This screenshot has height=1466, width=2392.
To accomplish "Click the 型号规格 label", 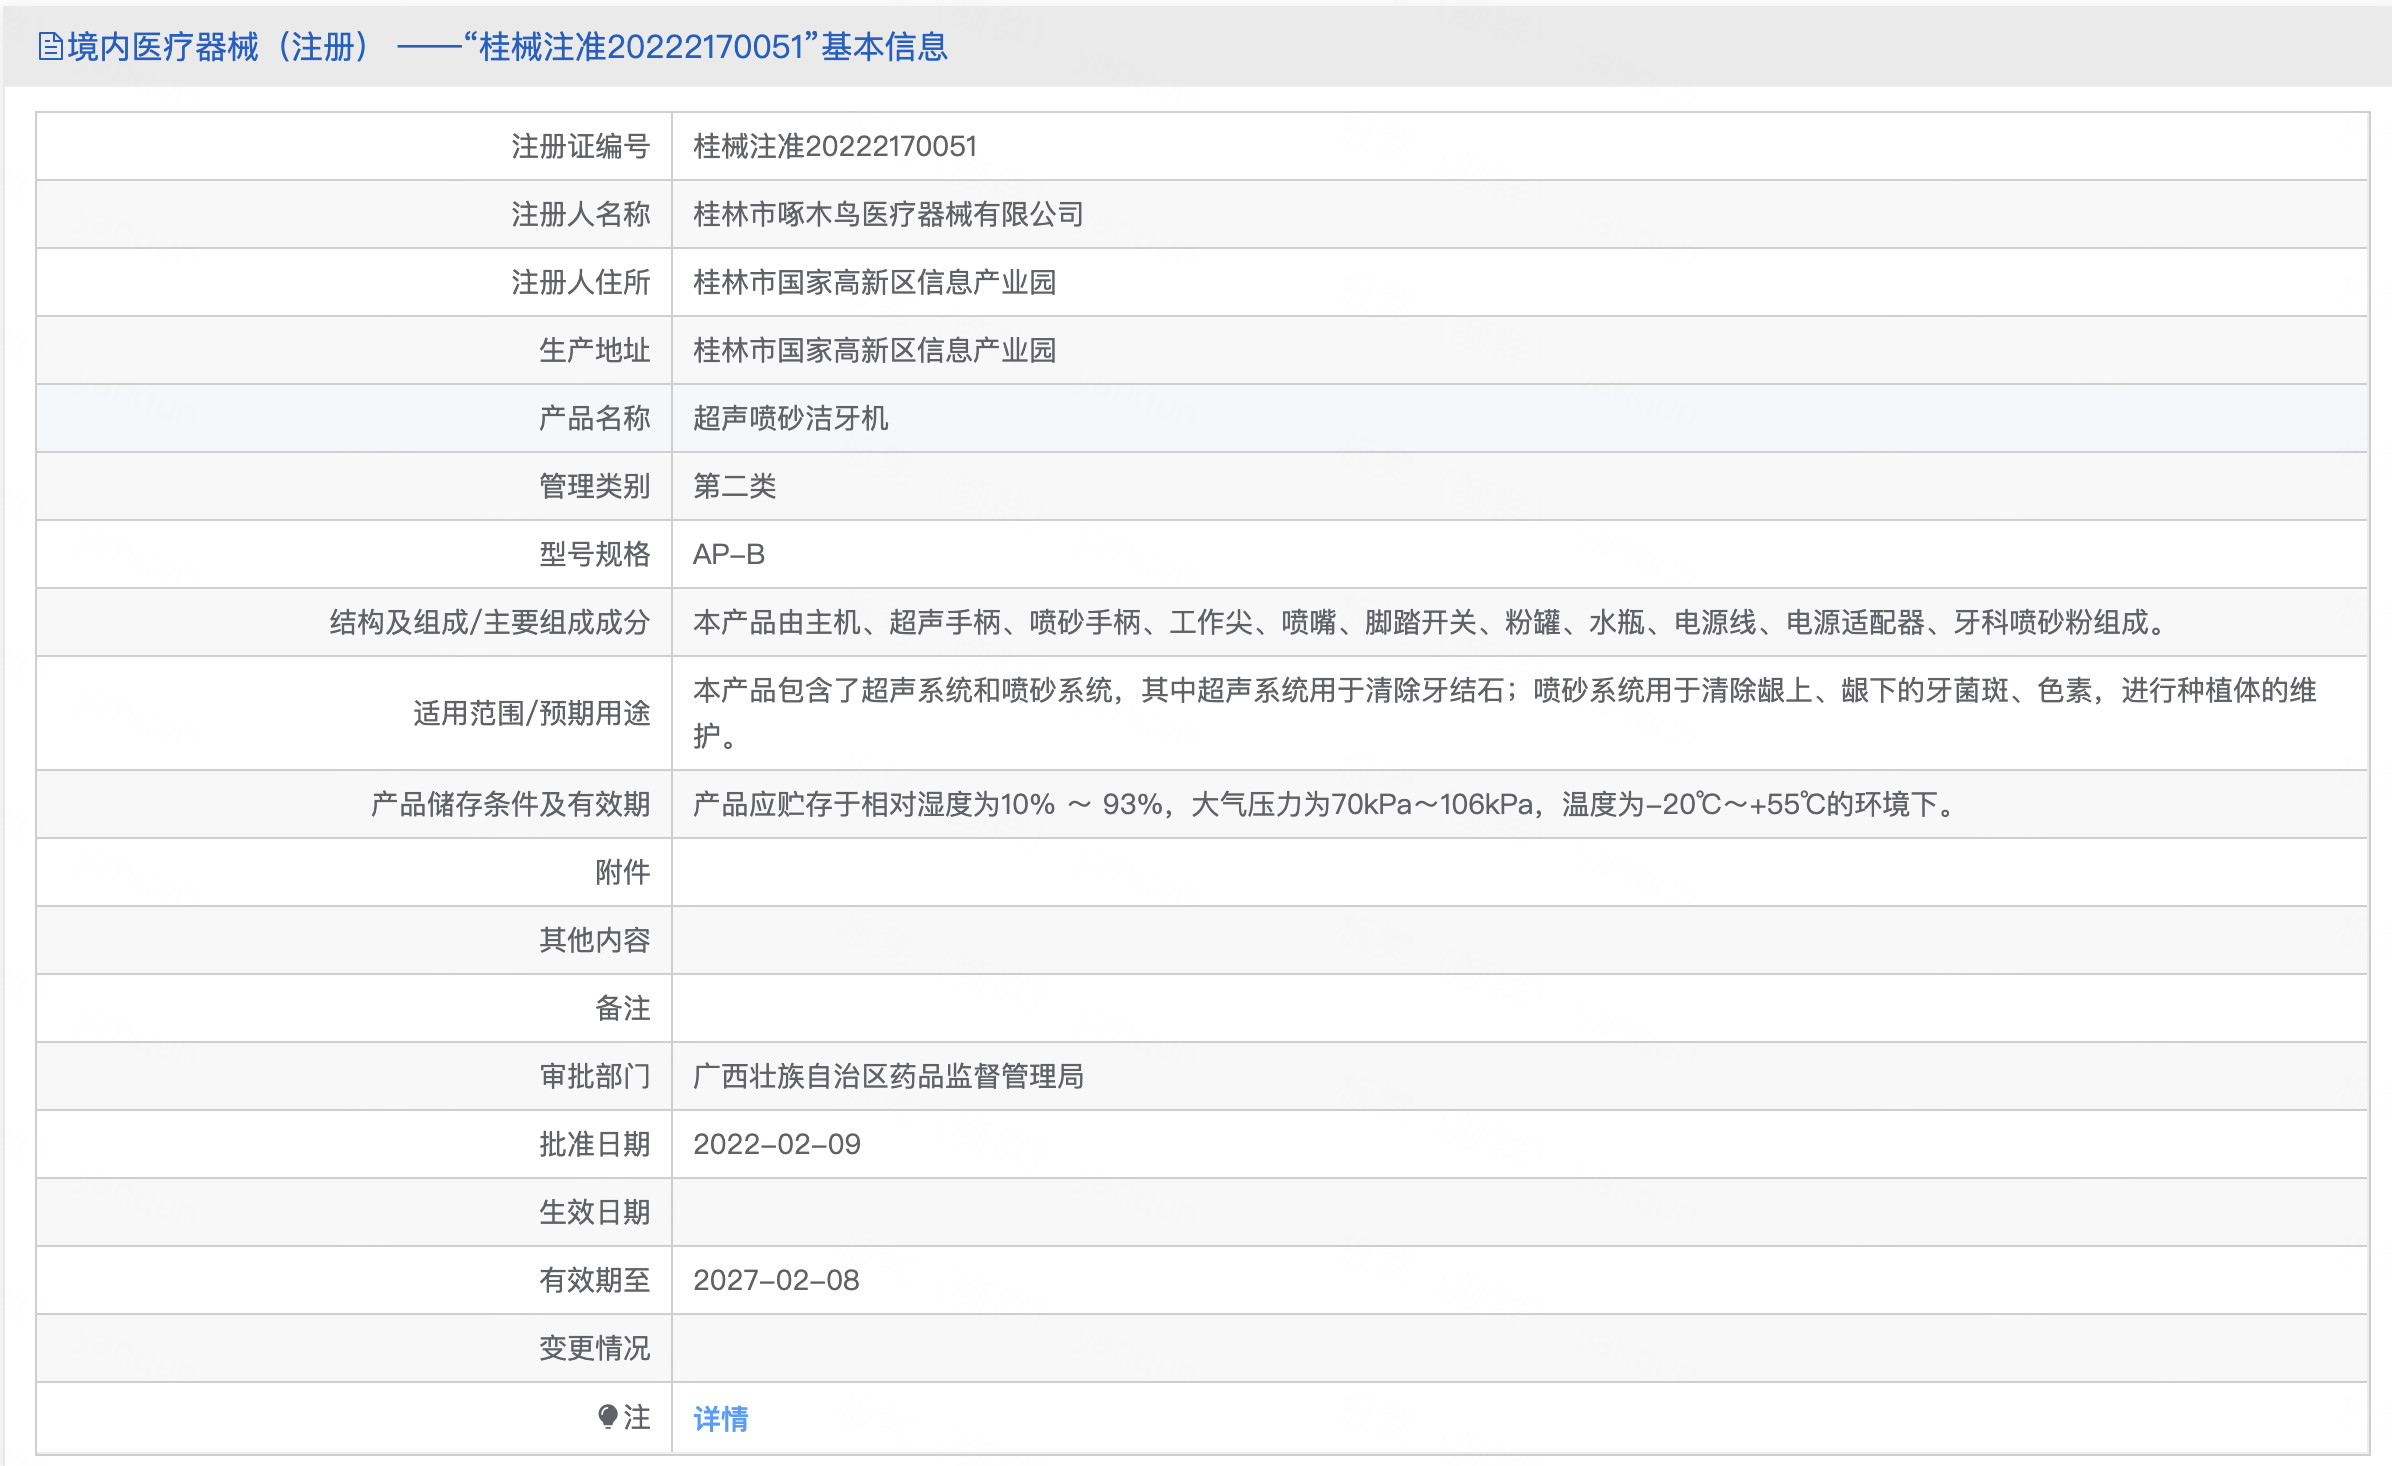I will pos(594,555).
